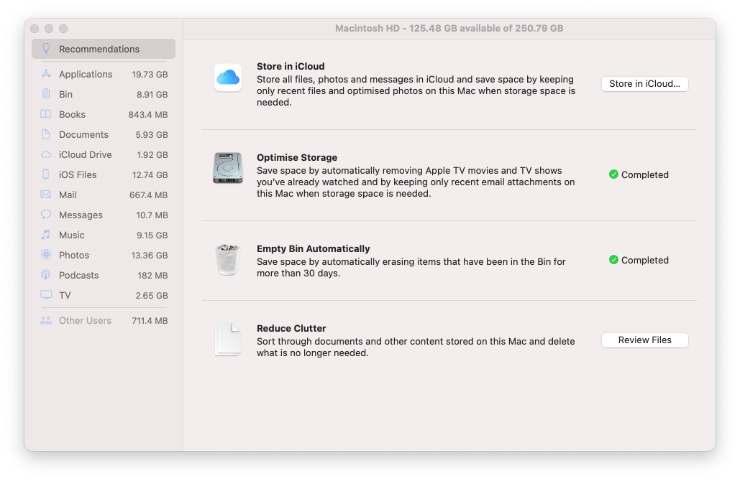Click the Podcasts icon in sidebar

click(46, 275)
